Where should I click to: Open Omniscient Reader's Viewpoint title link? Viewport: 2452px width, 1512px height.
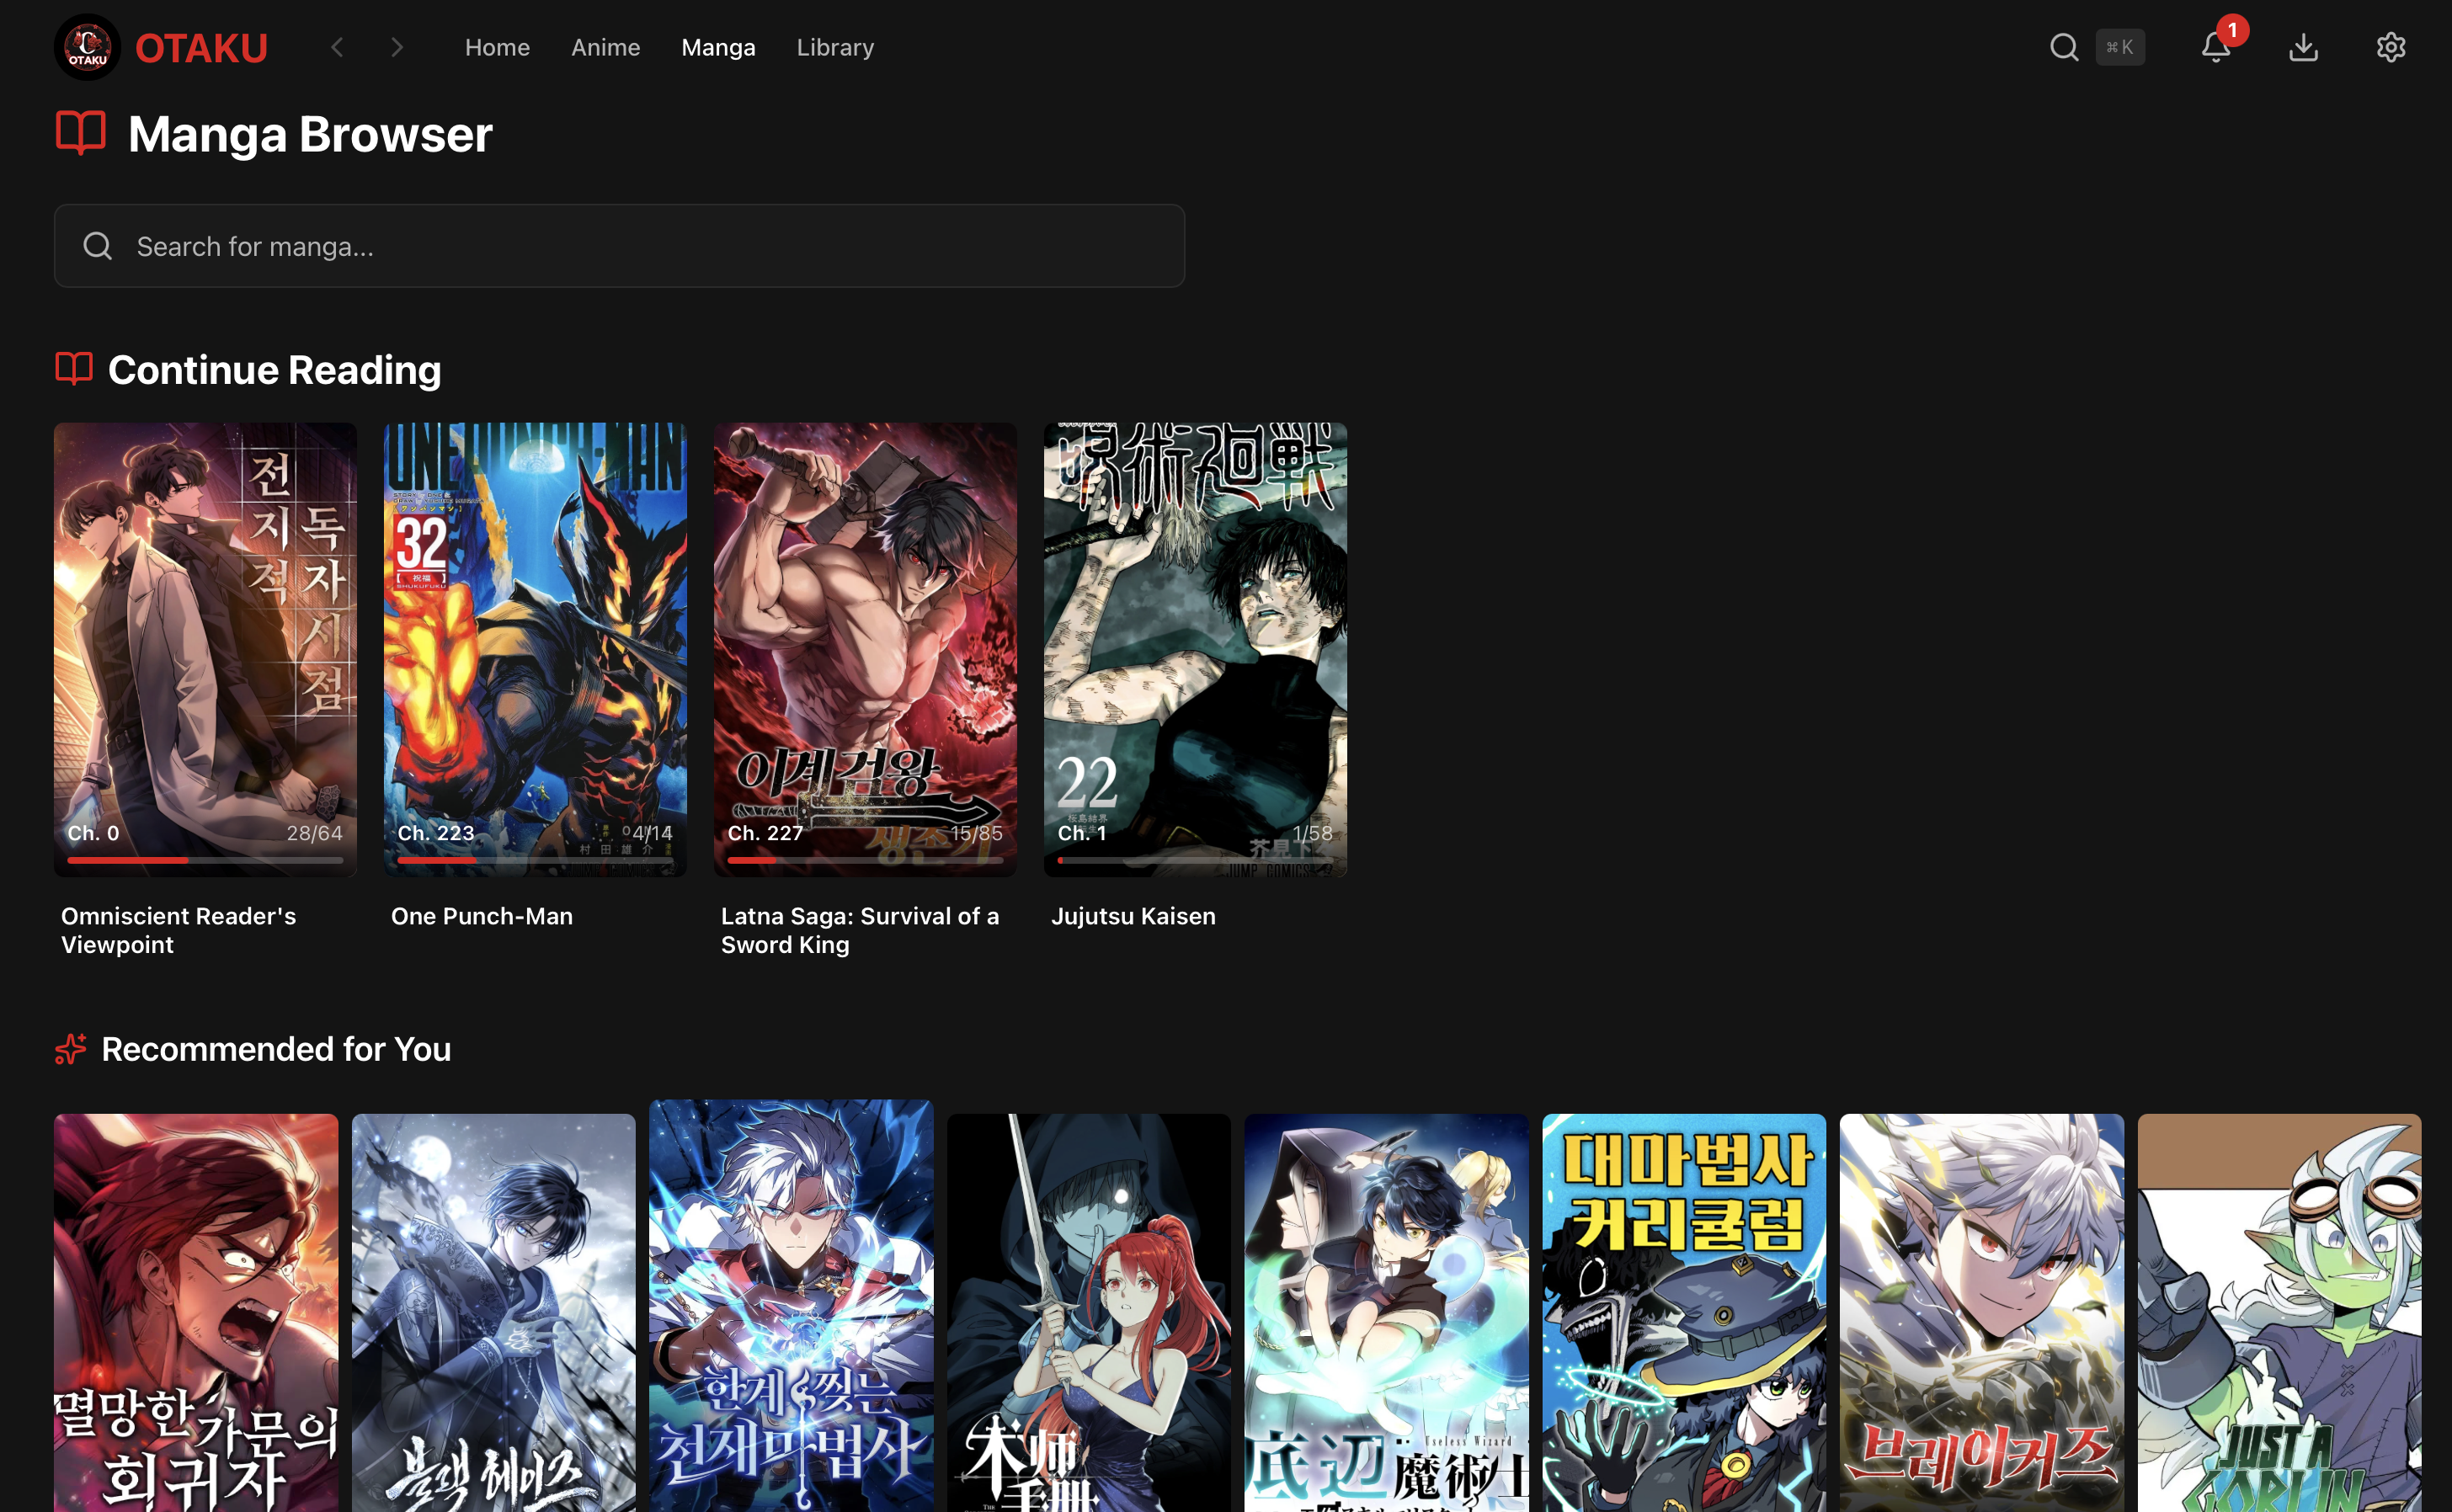coord(178,930)
